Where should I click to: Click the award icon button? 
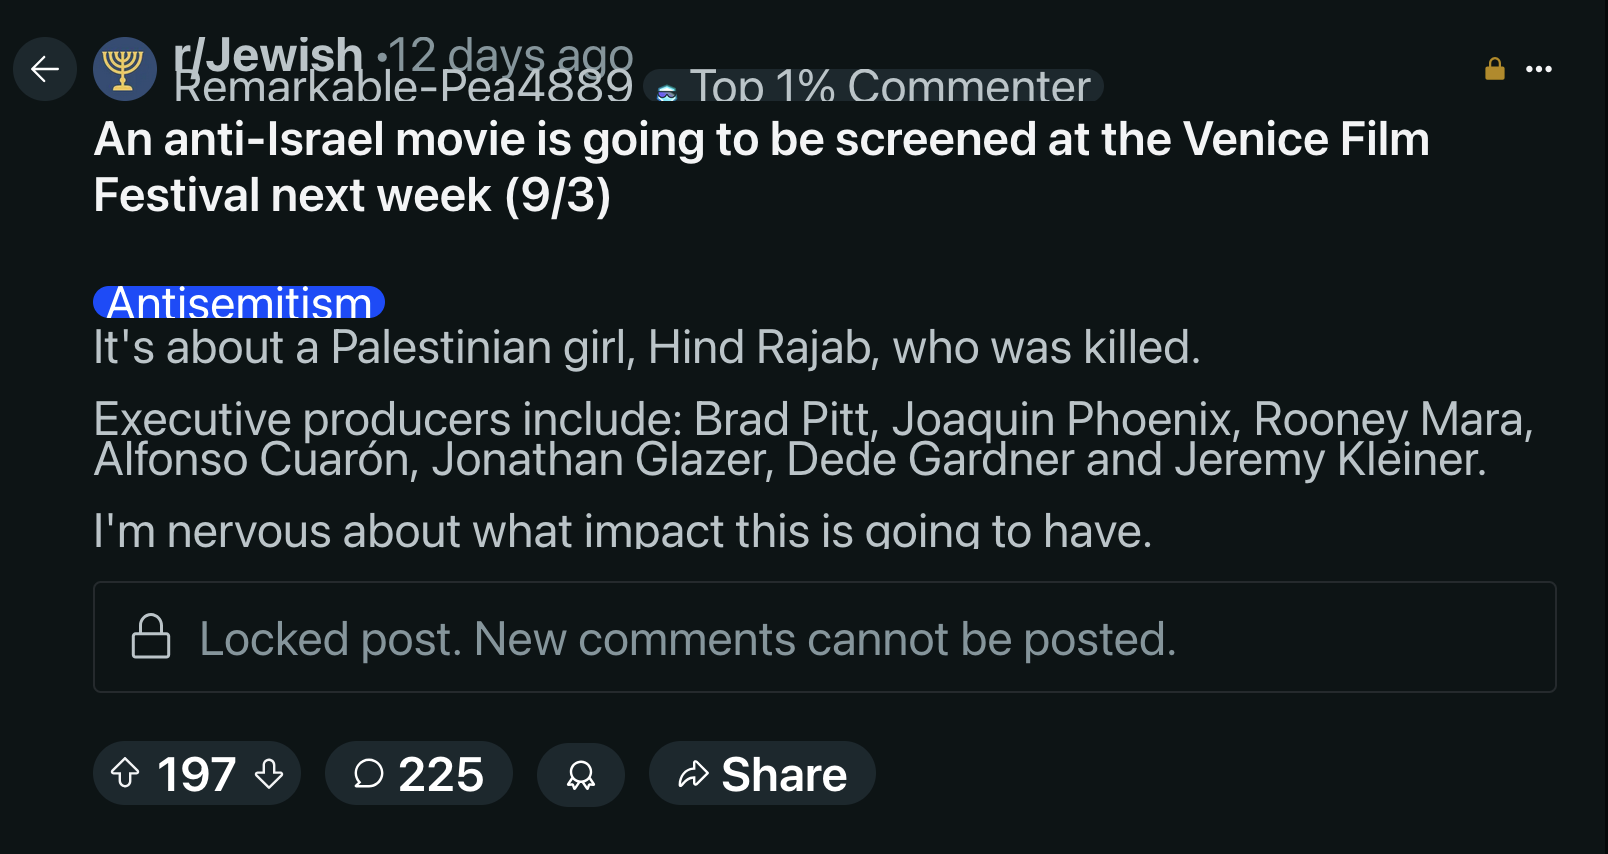click(x=581, y=774)
